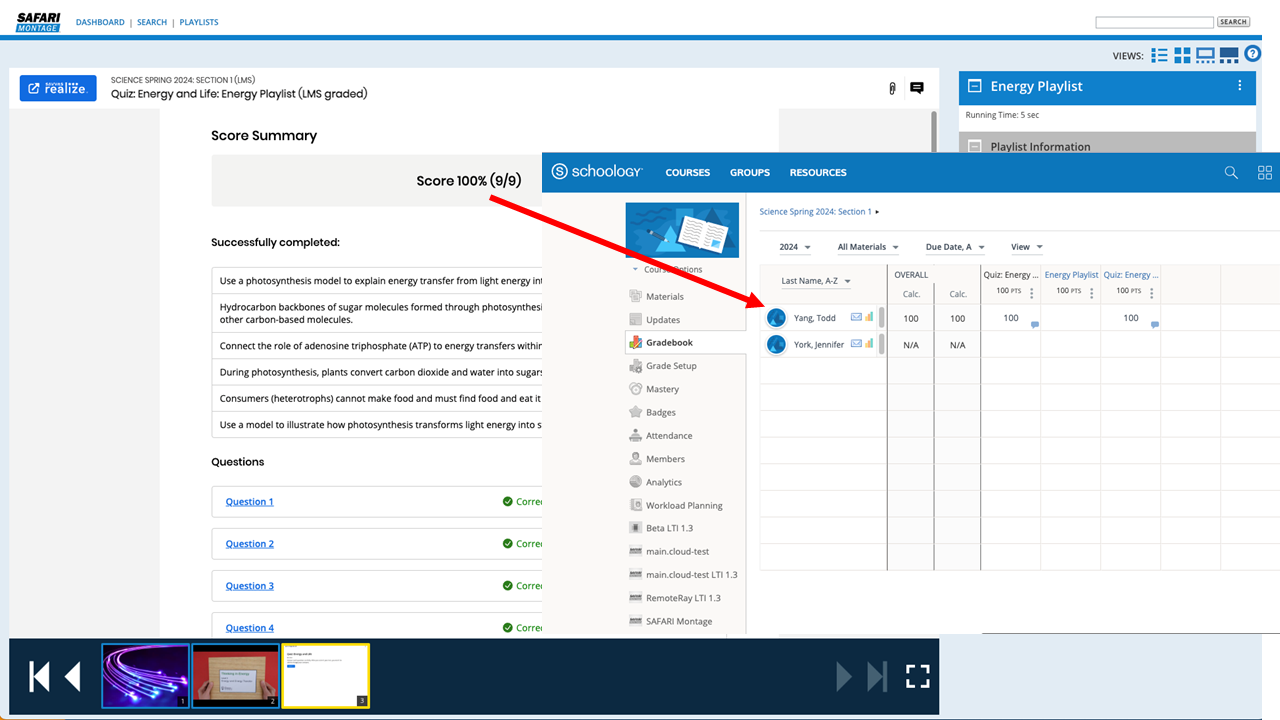Open the Dashboard link
Image resolution: width=1280 pixels, height=720 pixels.
point(100,22)
